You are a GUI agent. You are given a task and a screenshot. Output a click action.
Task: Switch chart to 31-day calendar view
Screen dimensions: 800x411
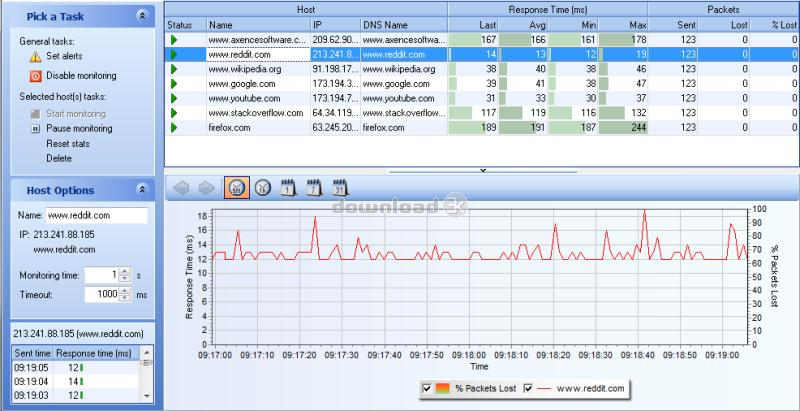click(340, 188)
